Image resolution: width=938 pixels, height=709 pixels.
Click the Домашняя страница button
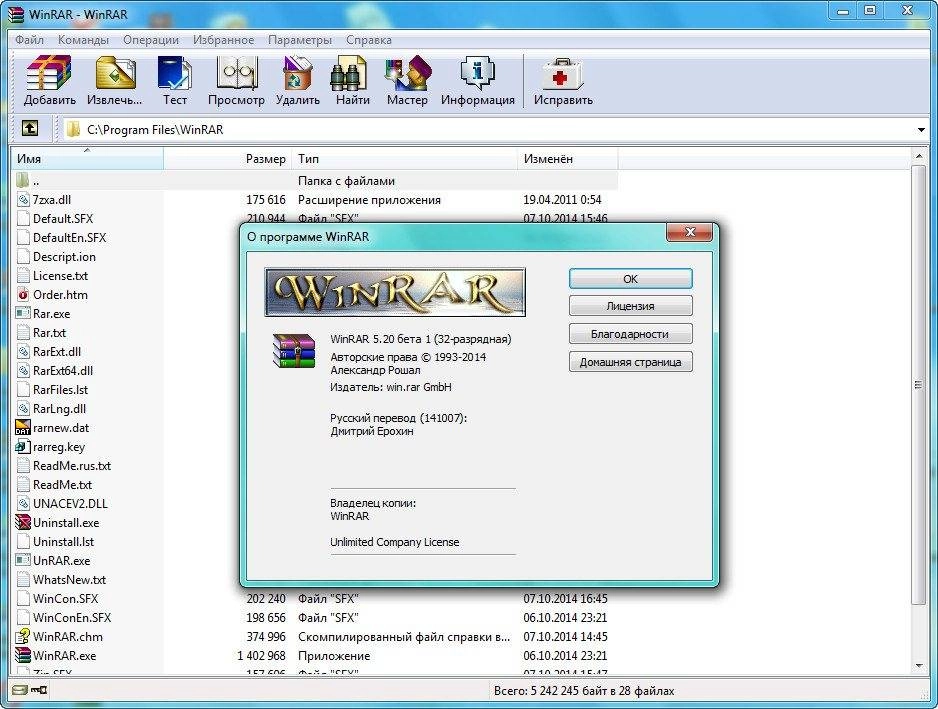[631, 362]
